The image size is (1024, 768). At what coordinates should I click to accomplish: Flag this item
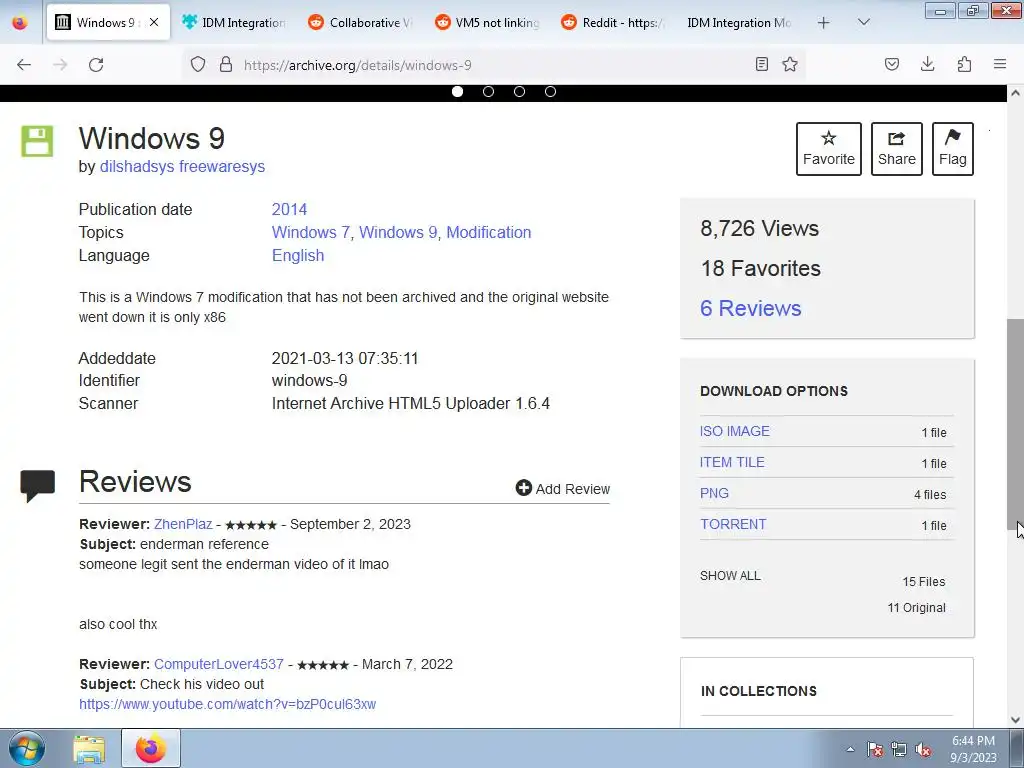coord(953,149)
